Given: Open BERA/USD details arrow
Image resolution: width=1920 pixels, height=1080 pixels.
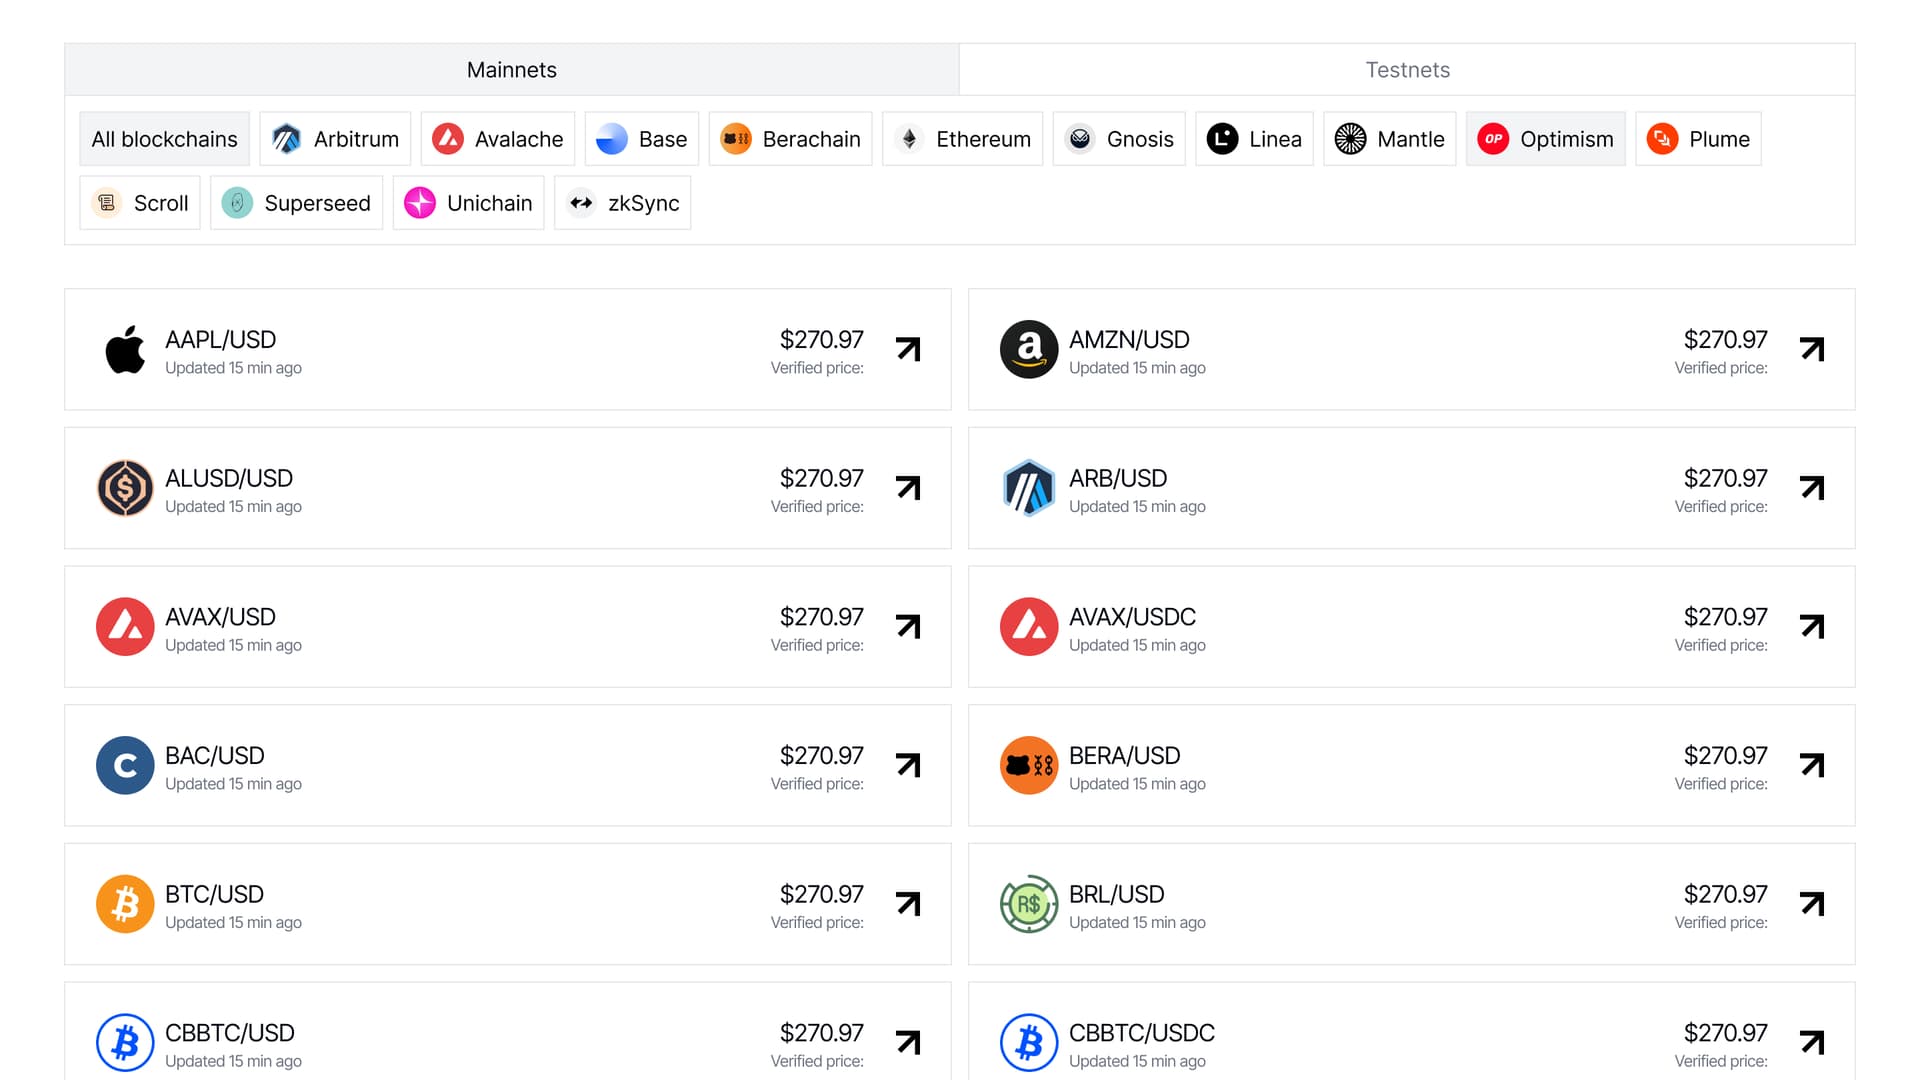Looking at the screenshot, I should click(x=1812, y=766).
